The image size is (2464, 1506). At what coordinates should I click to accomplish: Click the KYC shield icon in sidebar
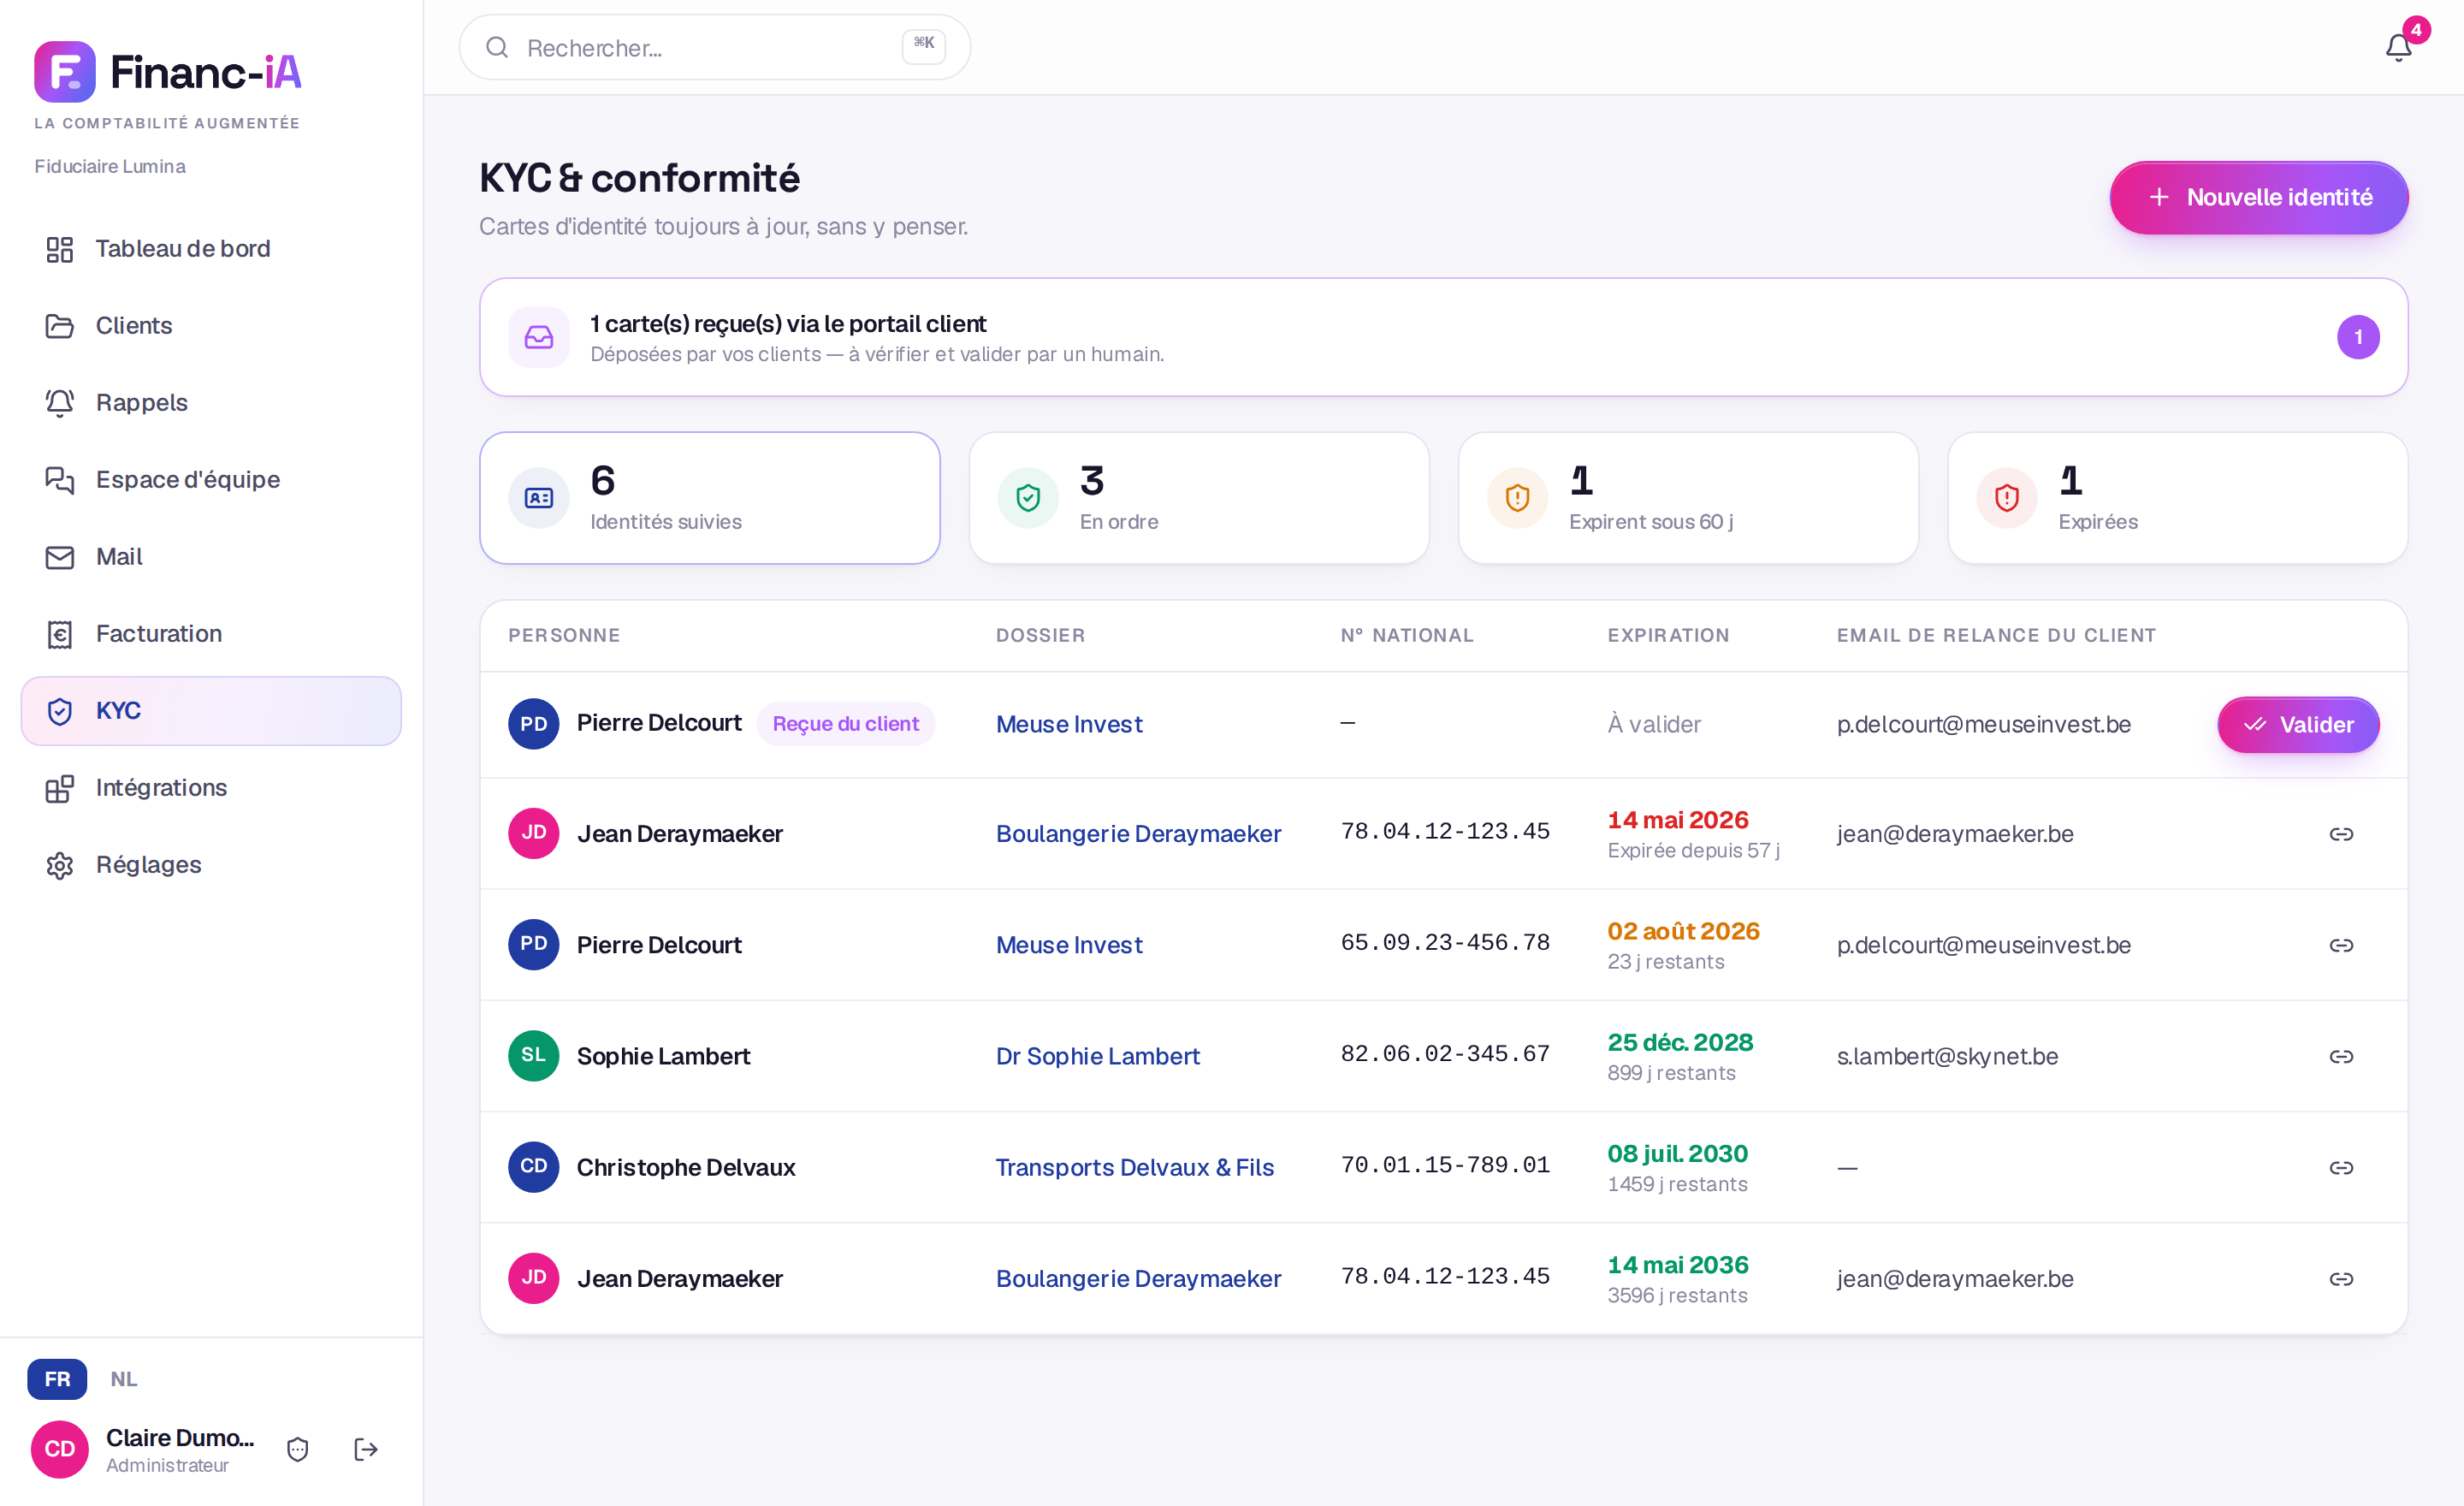click(60, 711)
